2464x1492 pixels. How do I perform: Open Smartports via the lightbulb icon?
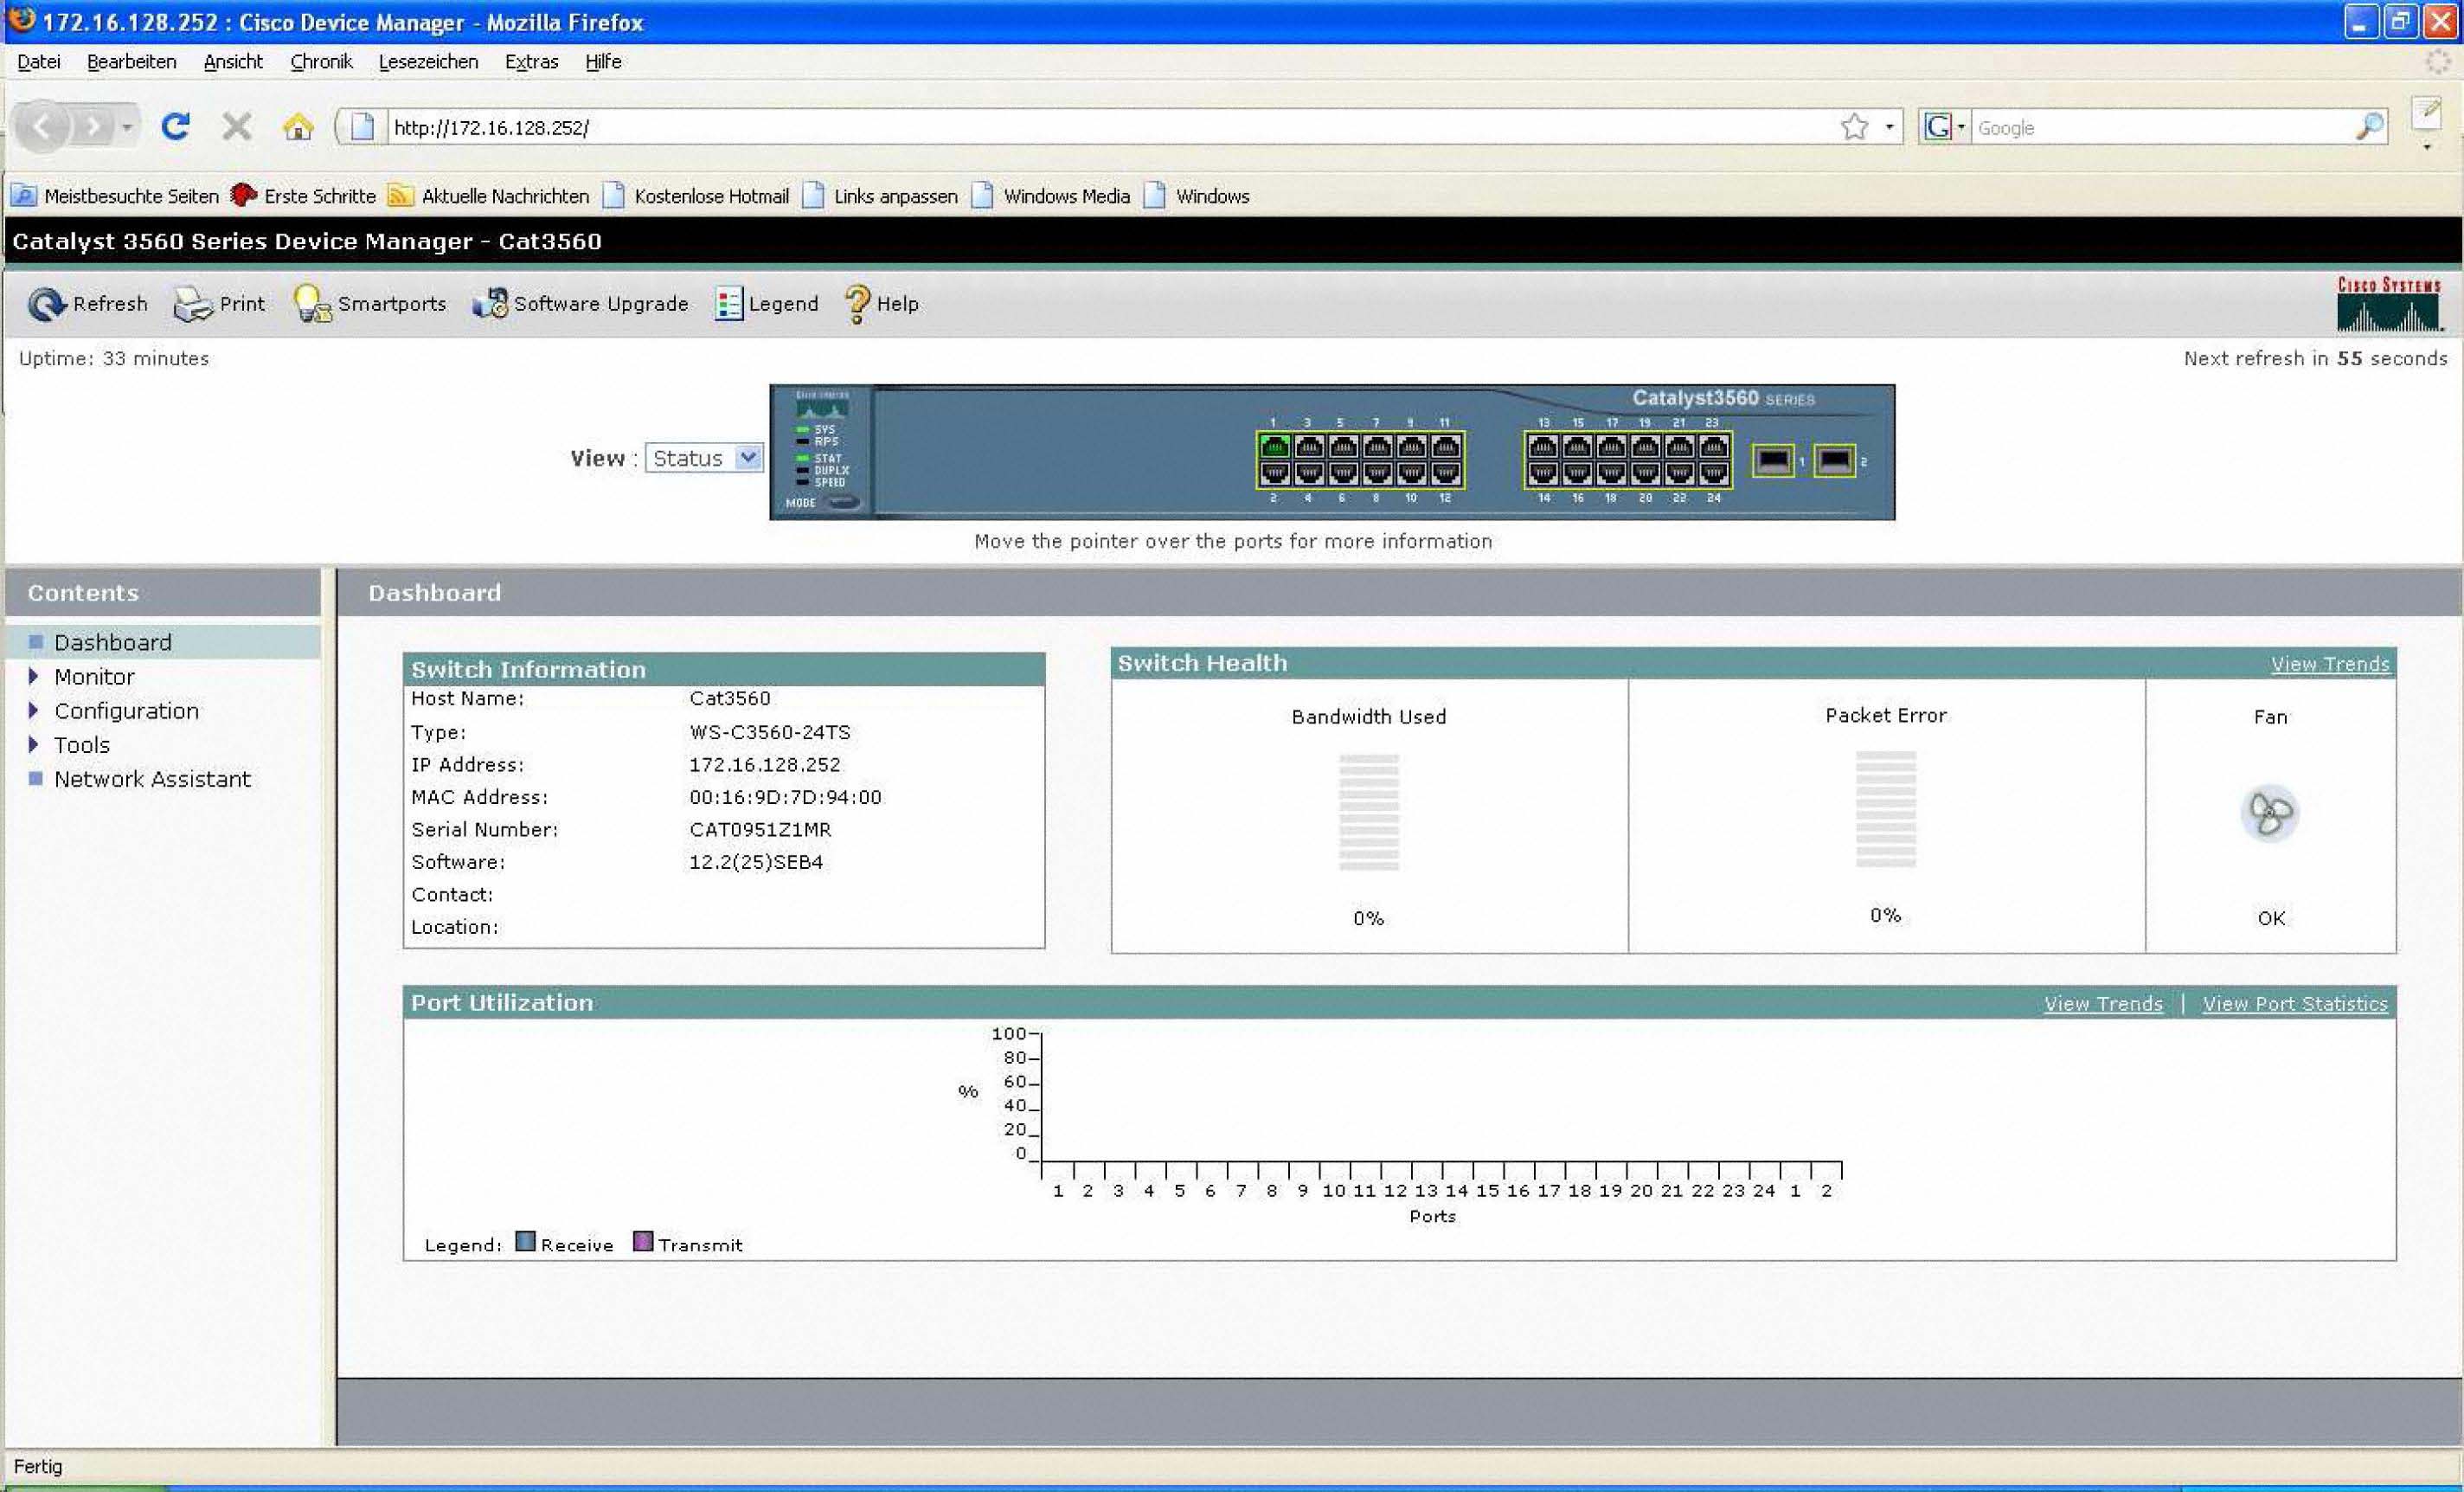(x=312, y=304)
